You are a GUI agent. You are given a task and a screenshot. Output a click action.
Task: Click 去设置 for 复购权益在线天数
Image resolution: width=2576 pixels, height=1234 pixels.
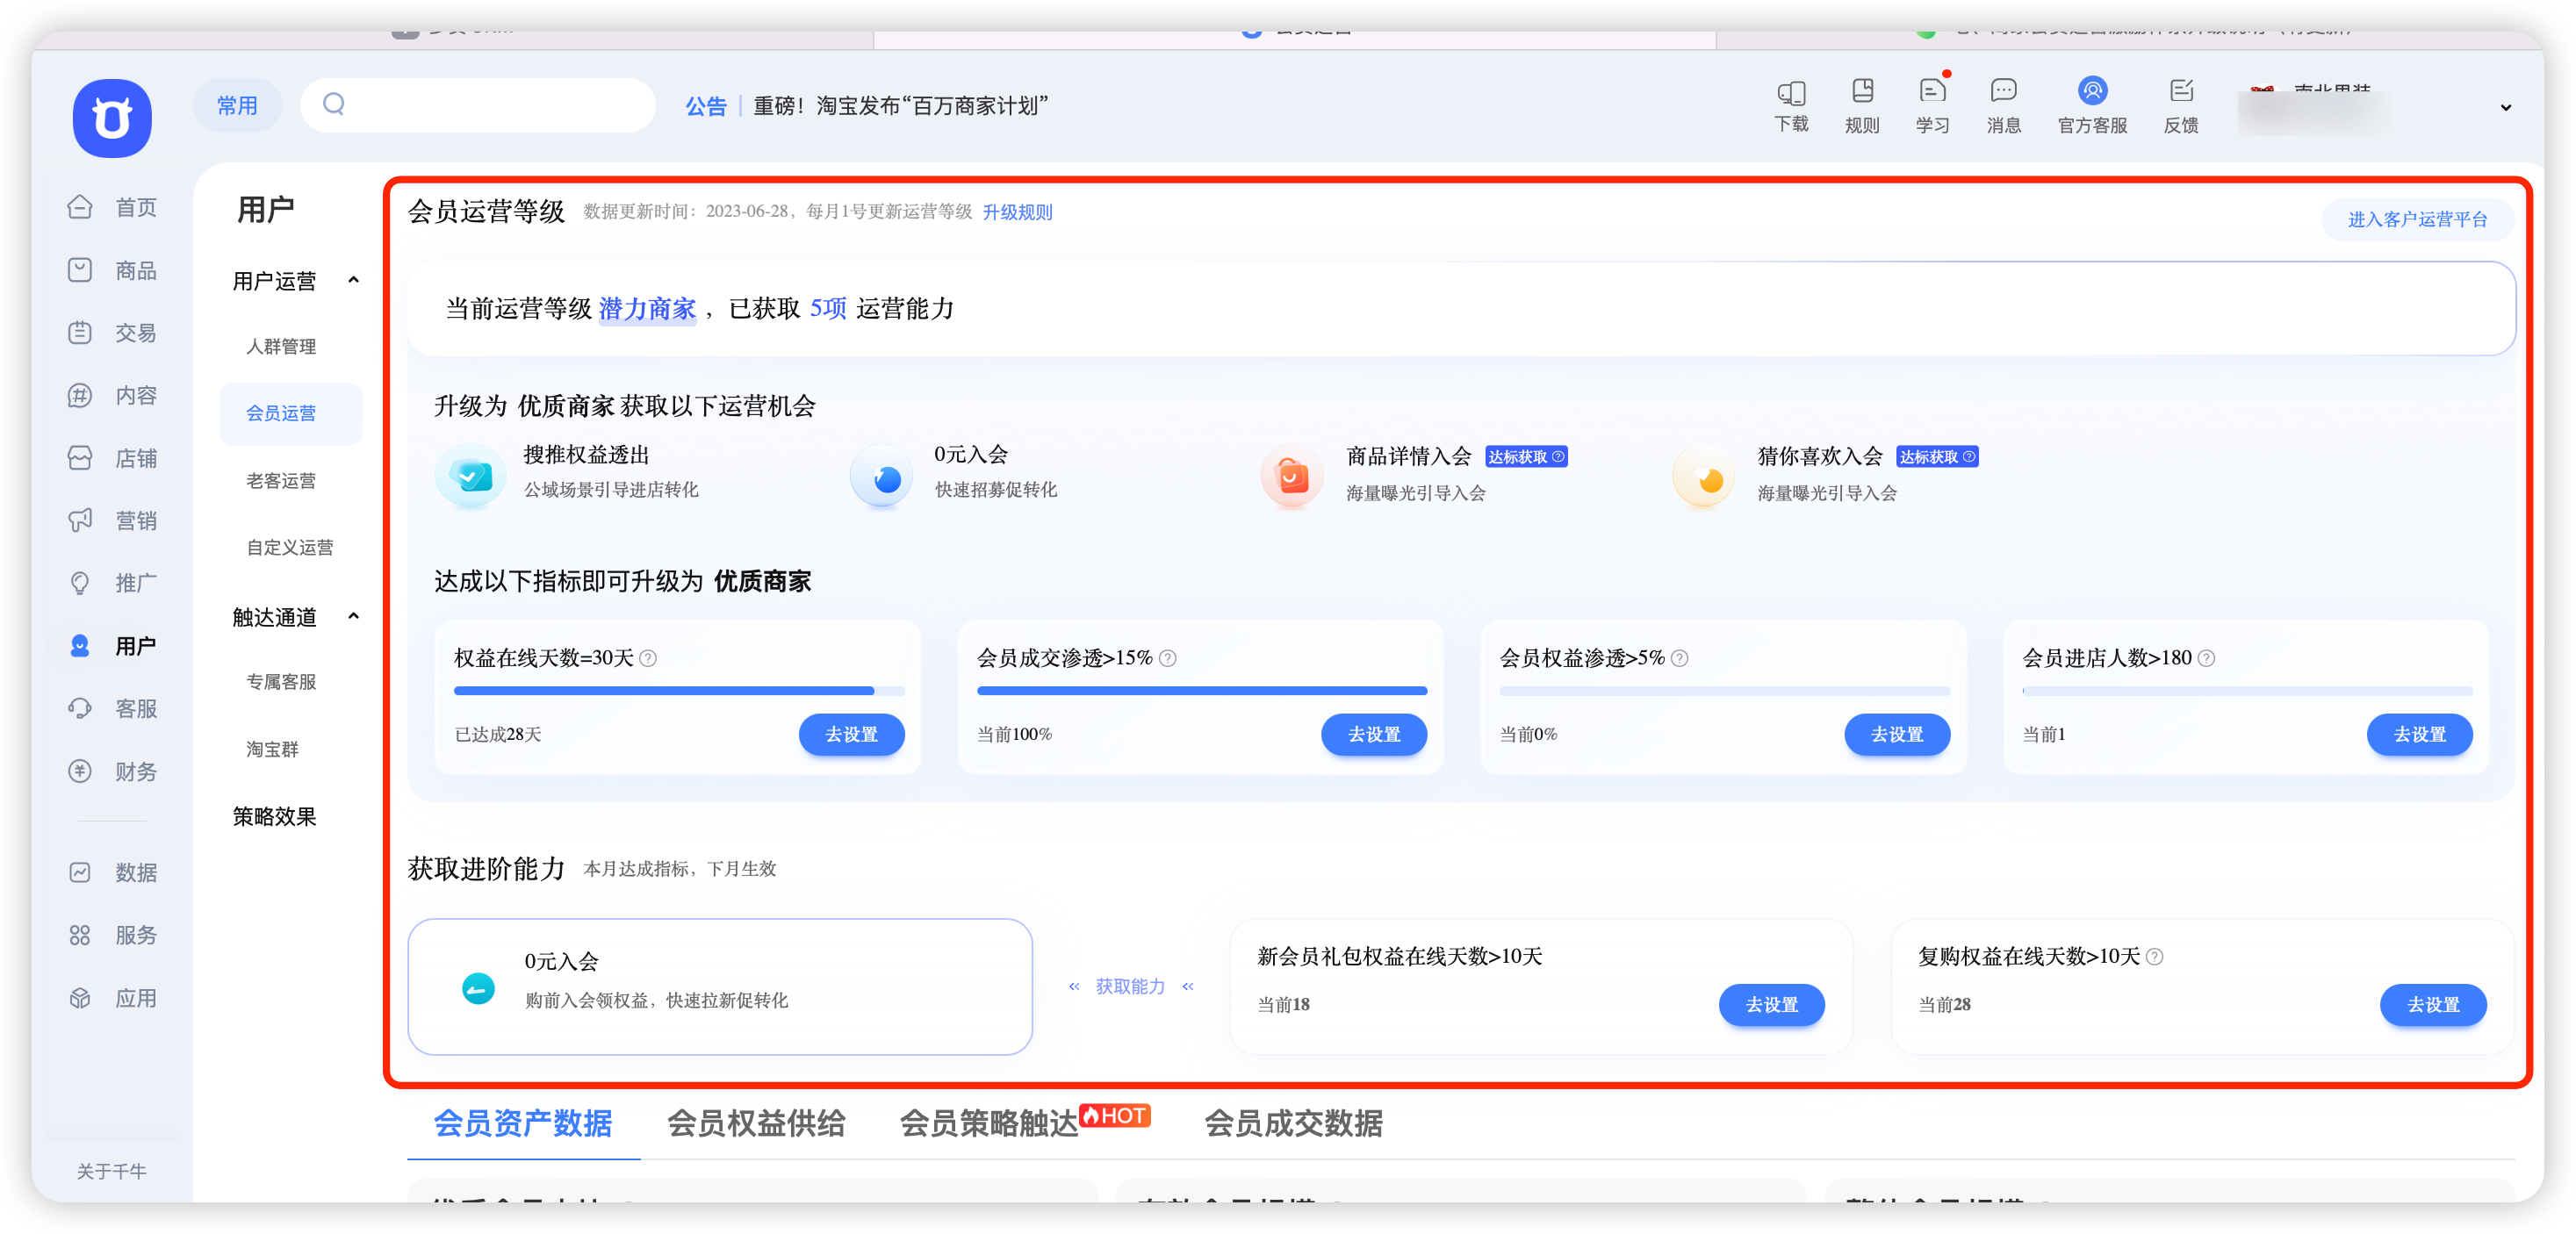pos(2432,1004)
